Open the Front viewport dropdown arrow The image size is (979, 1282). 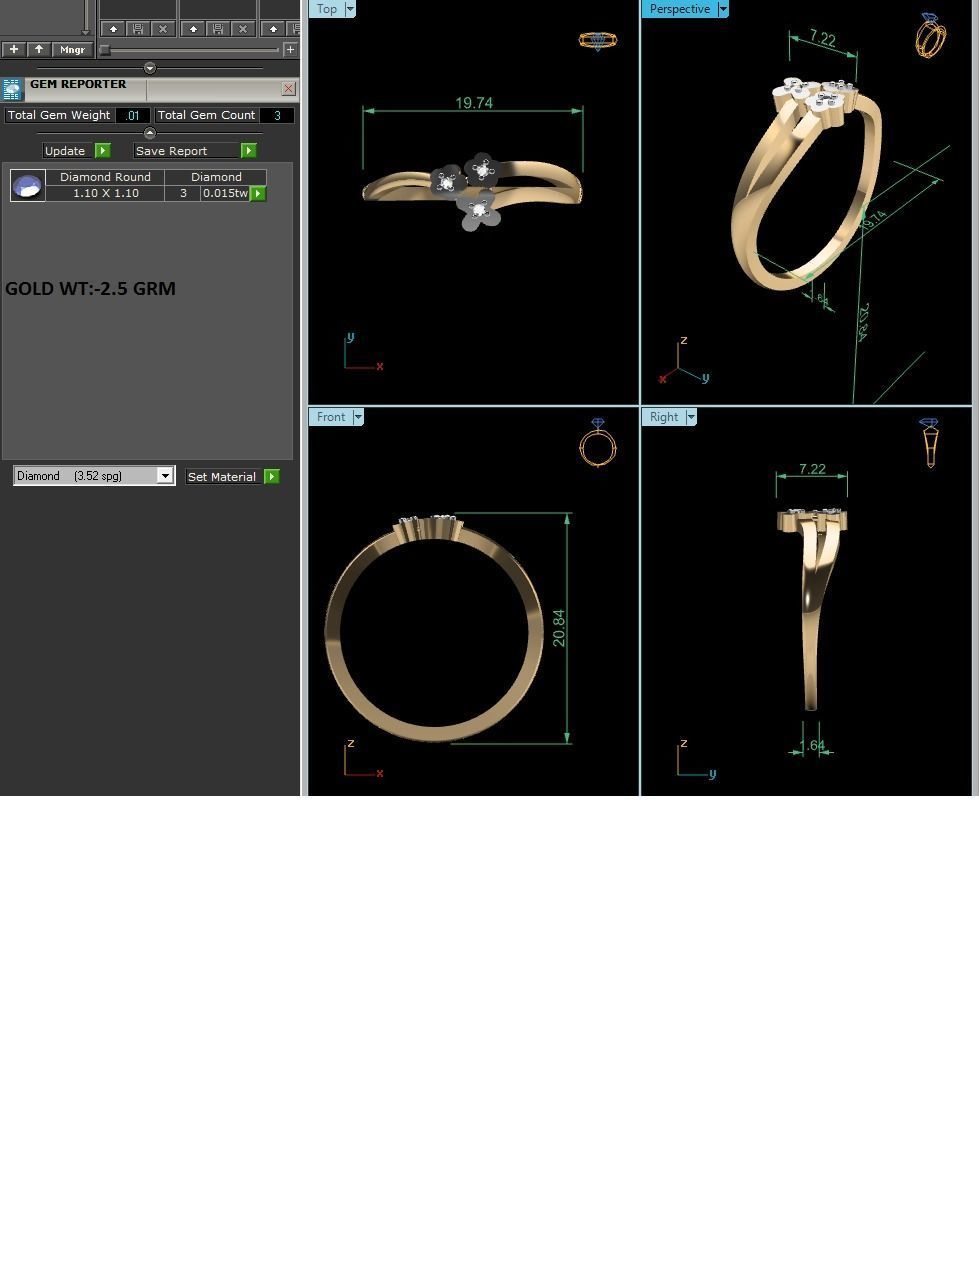pos(358,417)
